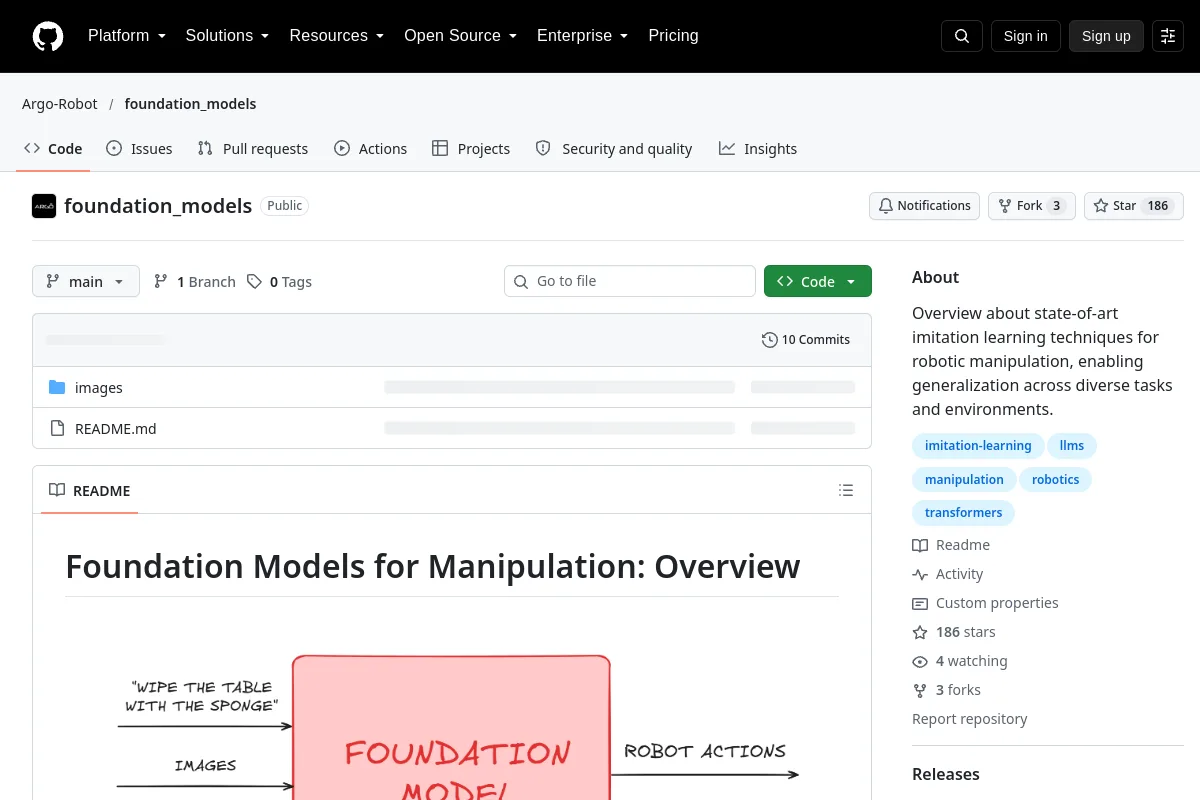Expand the Resources menu
Screen dimensions: 1200x800
[336, 36]
